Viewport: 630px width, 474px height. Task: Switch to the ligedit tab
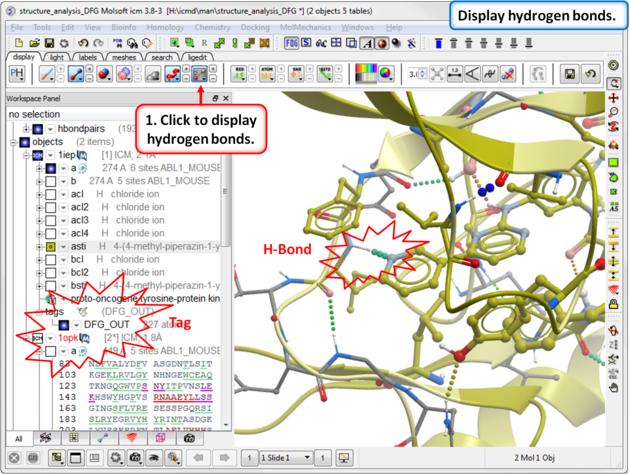196,57
